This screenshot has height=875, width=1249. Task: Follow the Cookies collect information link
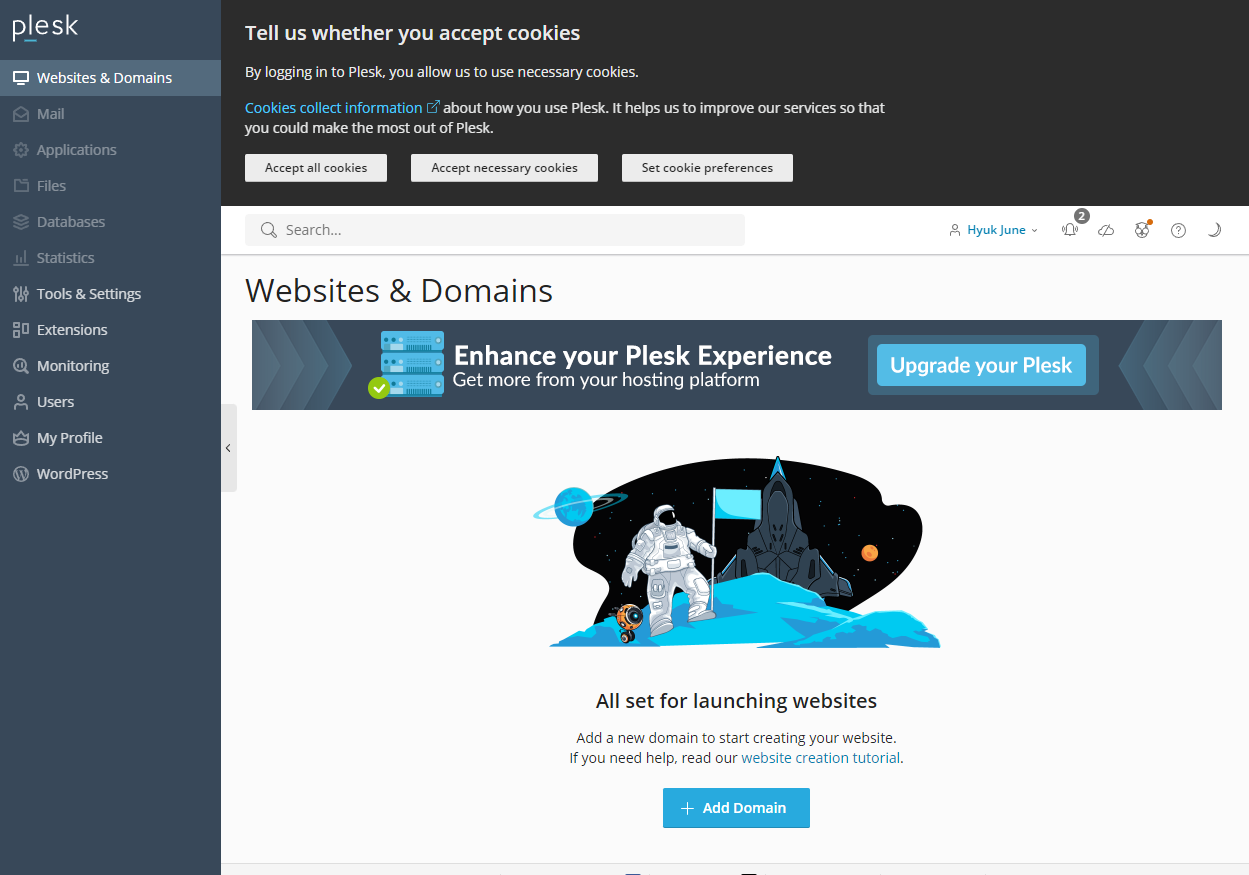coord(342,108)
